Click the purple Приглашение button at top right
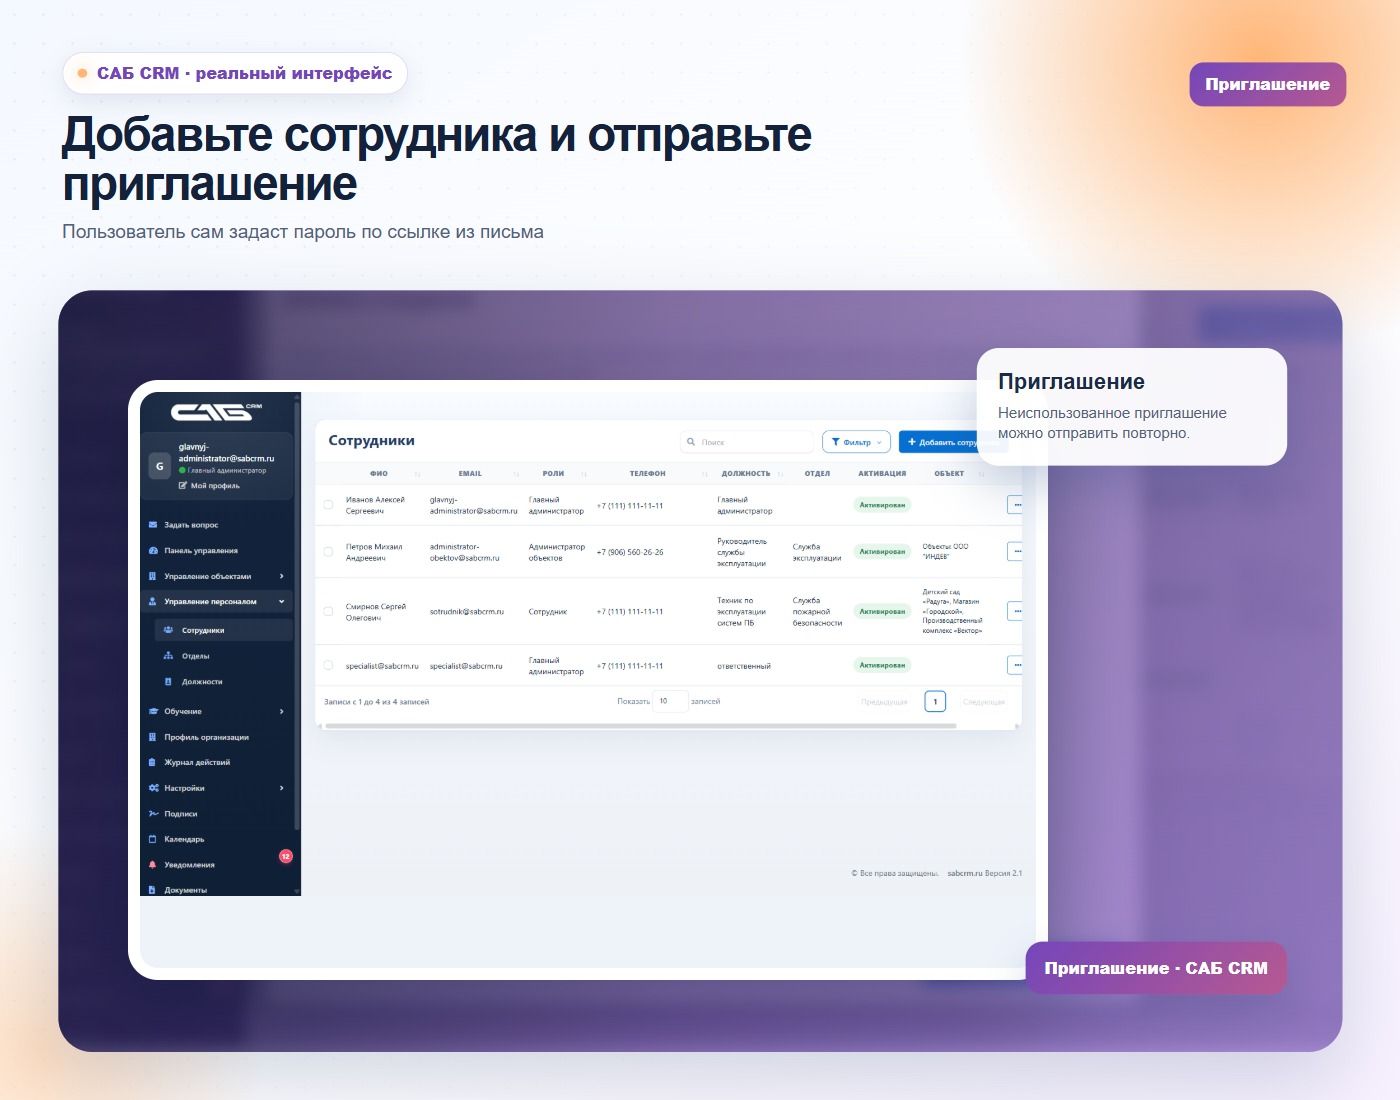The height and width of the screenshot is (1100, 1400). (x=1267, y=84)
